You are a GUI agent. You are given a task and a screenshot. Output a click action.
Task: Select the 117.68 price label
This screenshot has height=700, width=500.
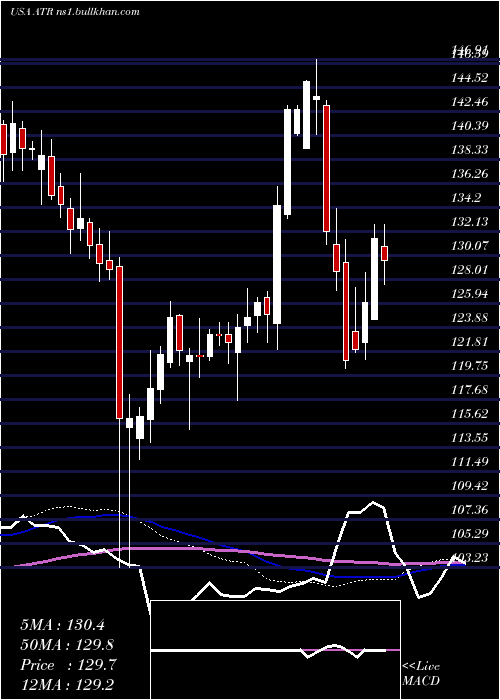tap(470, 390)
